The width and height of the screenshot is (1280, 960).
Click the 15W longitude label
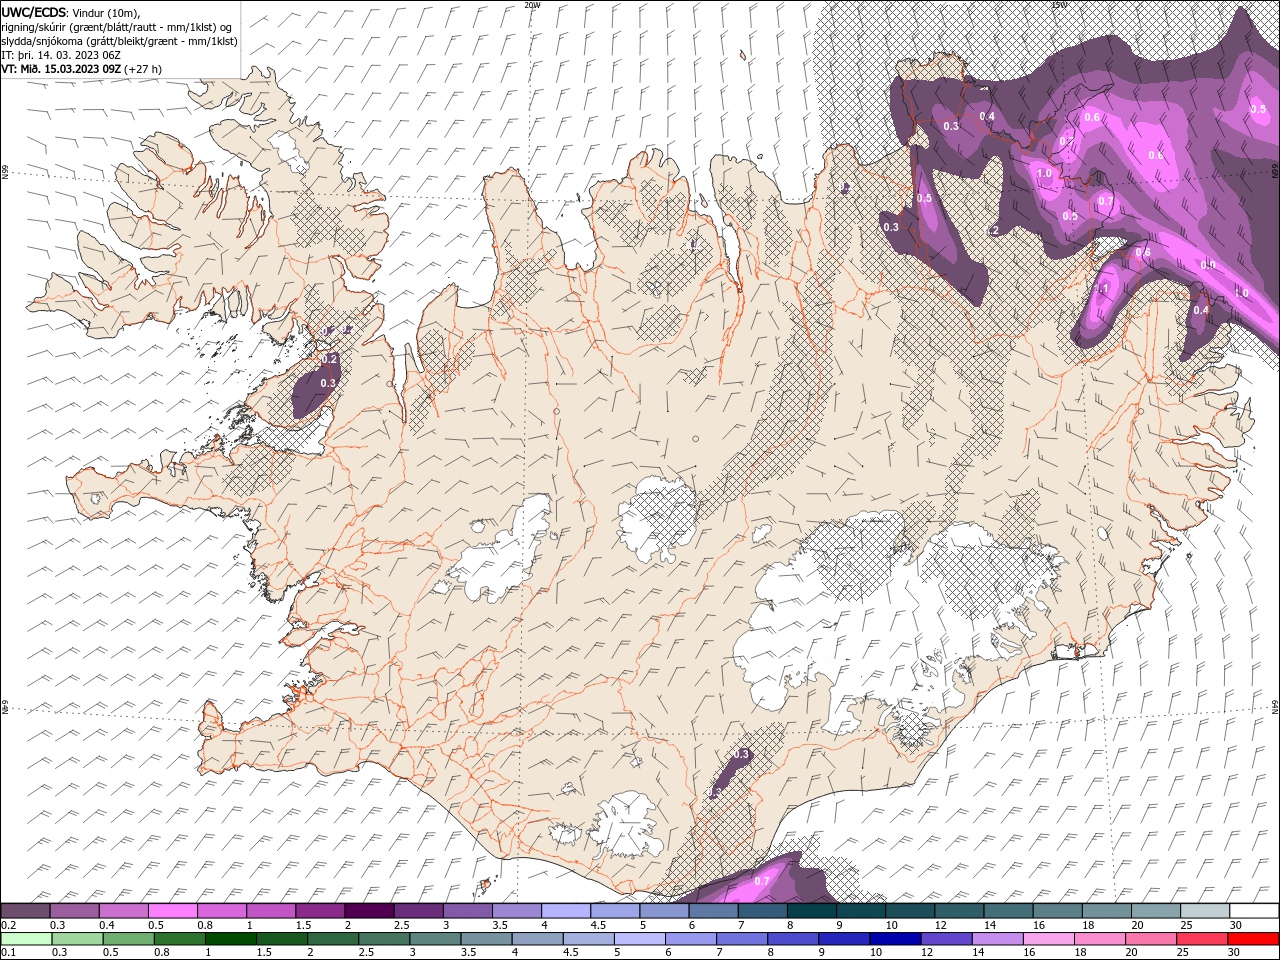pyautogui.click(x=1058, y=4)
